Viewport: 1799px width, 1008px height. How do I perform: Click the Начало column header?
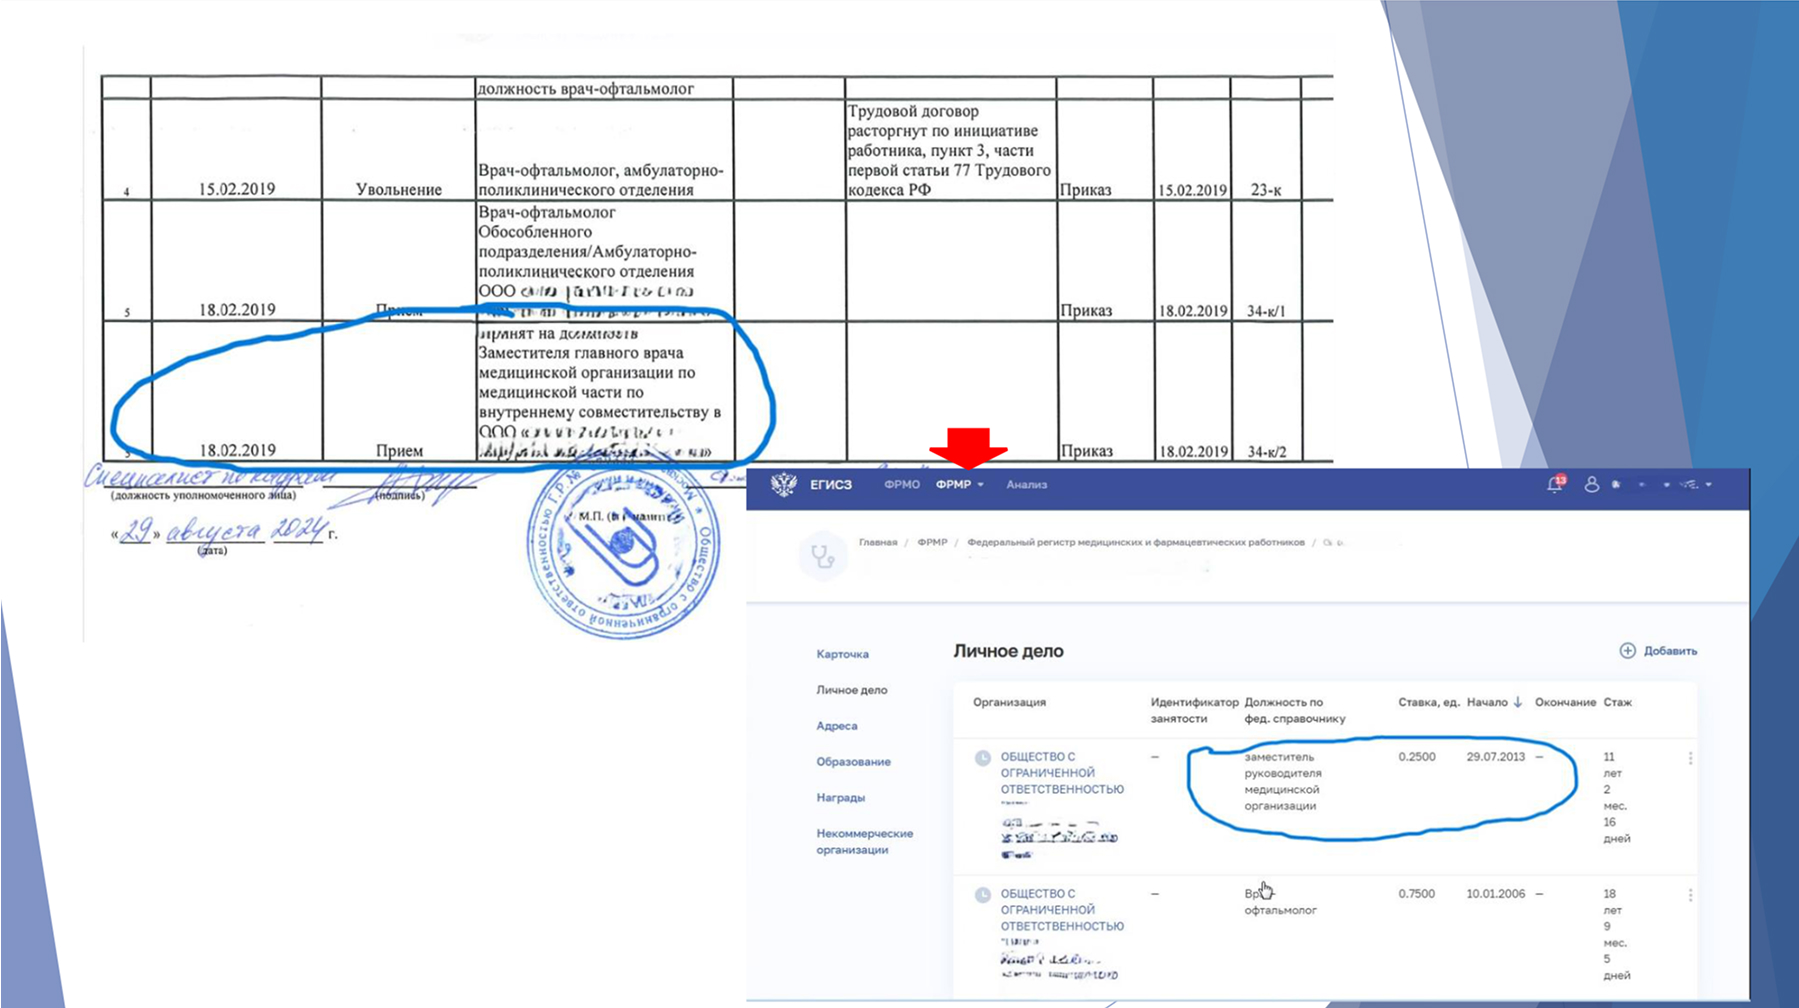[x=1486, y=702]
